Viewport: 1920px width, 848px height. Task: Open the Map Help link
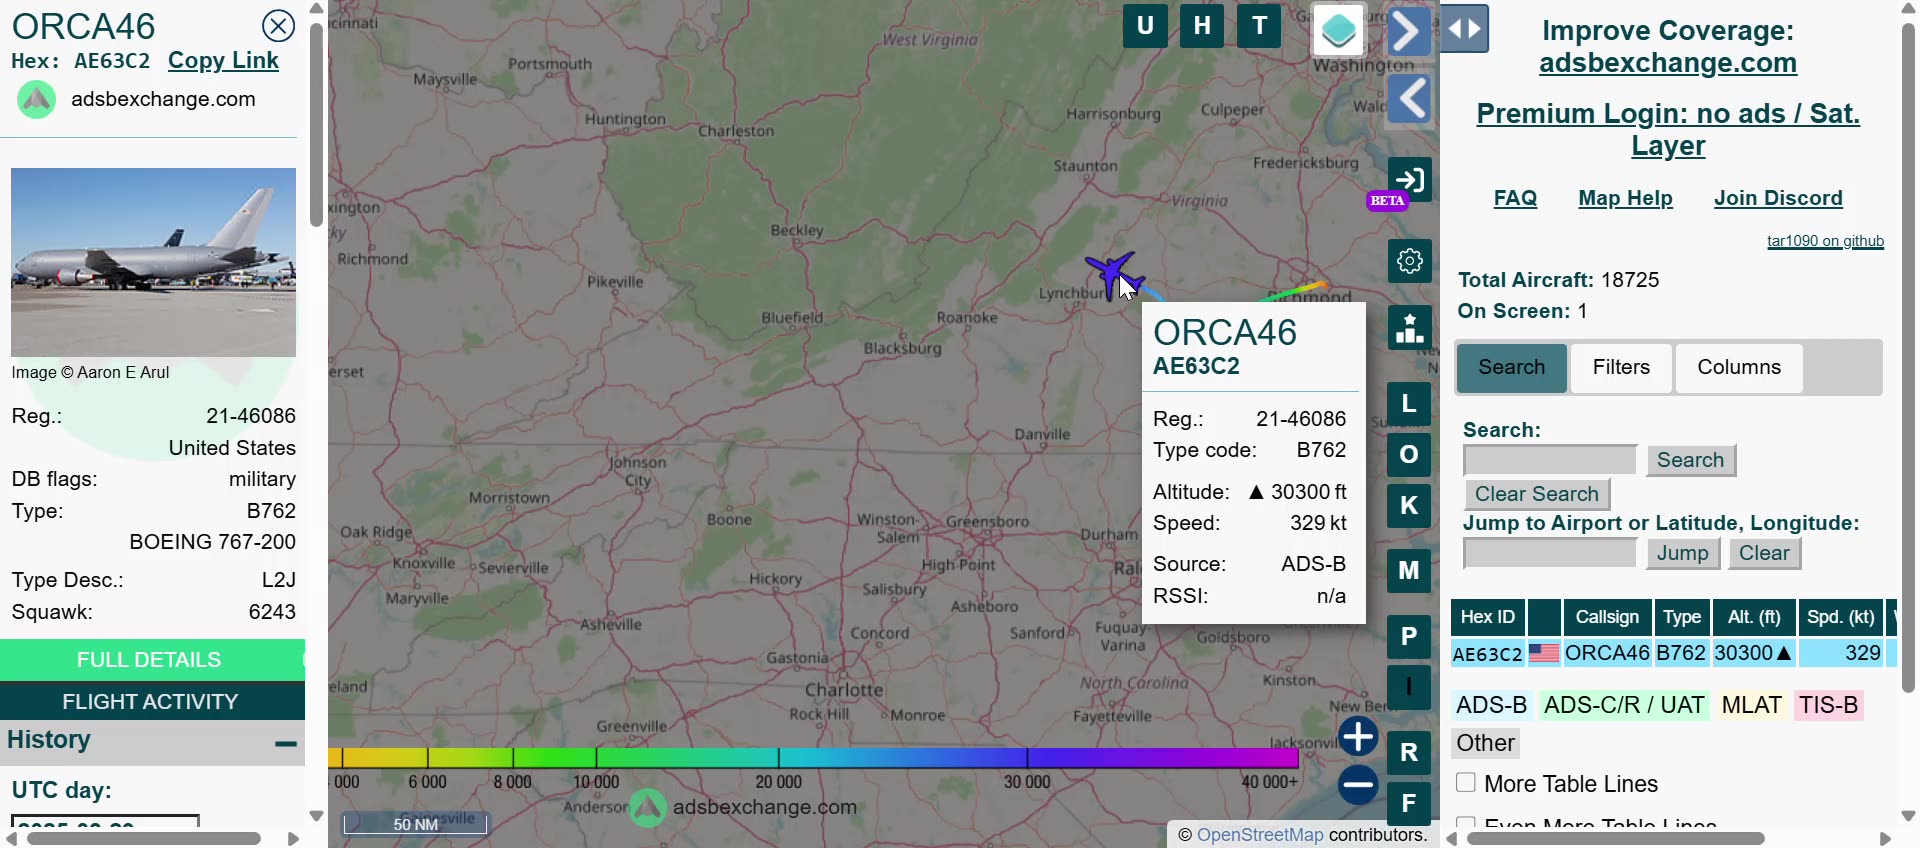[x=1626, y=198]
